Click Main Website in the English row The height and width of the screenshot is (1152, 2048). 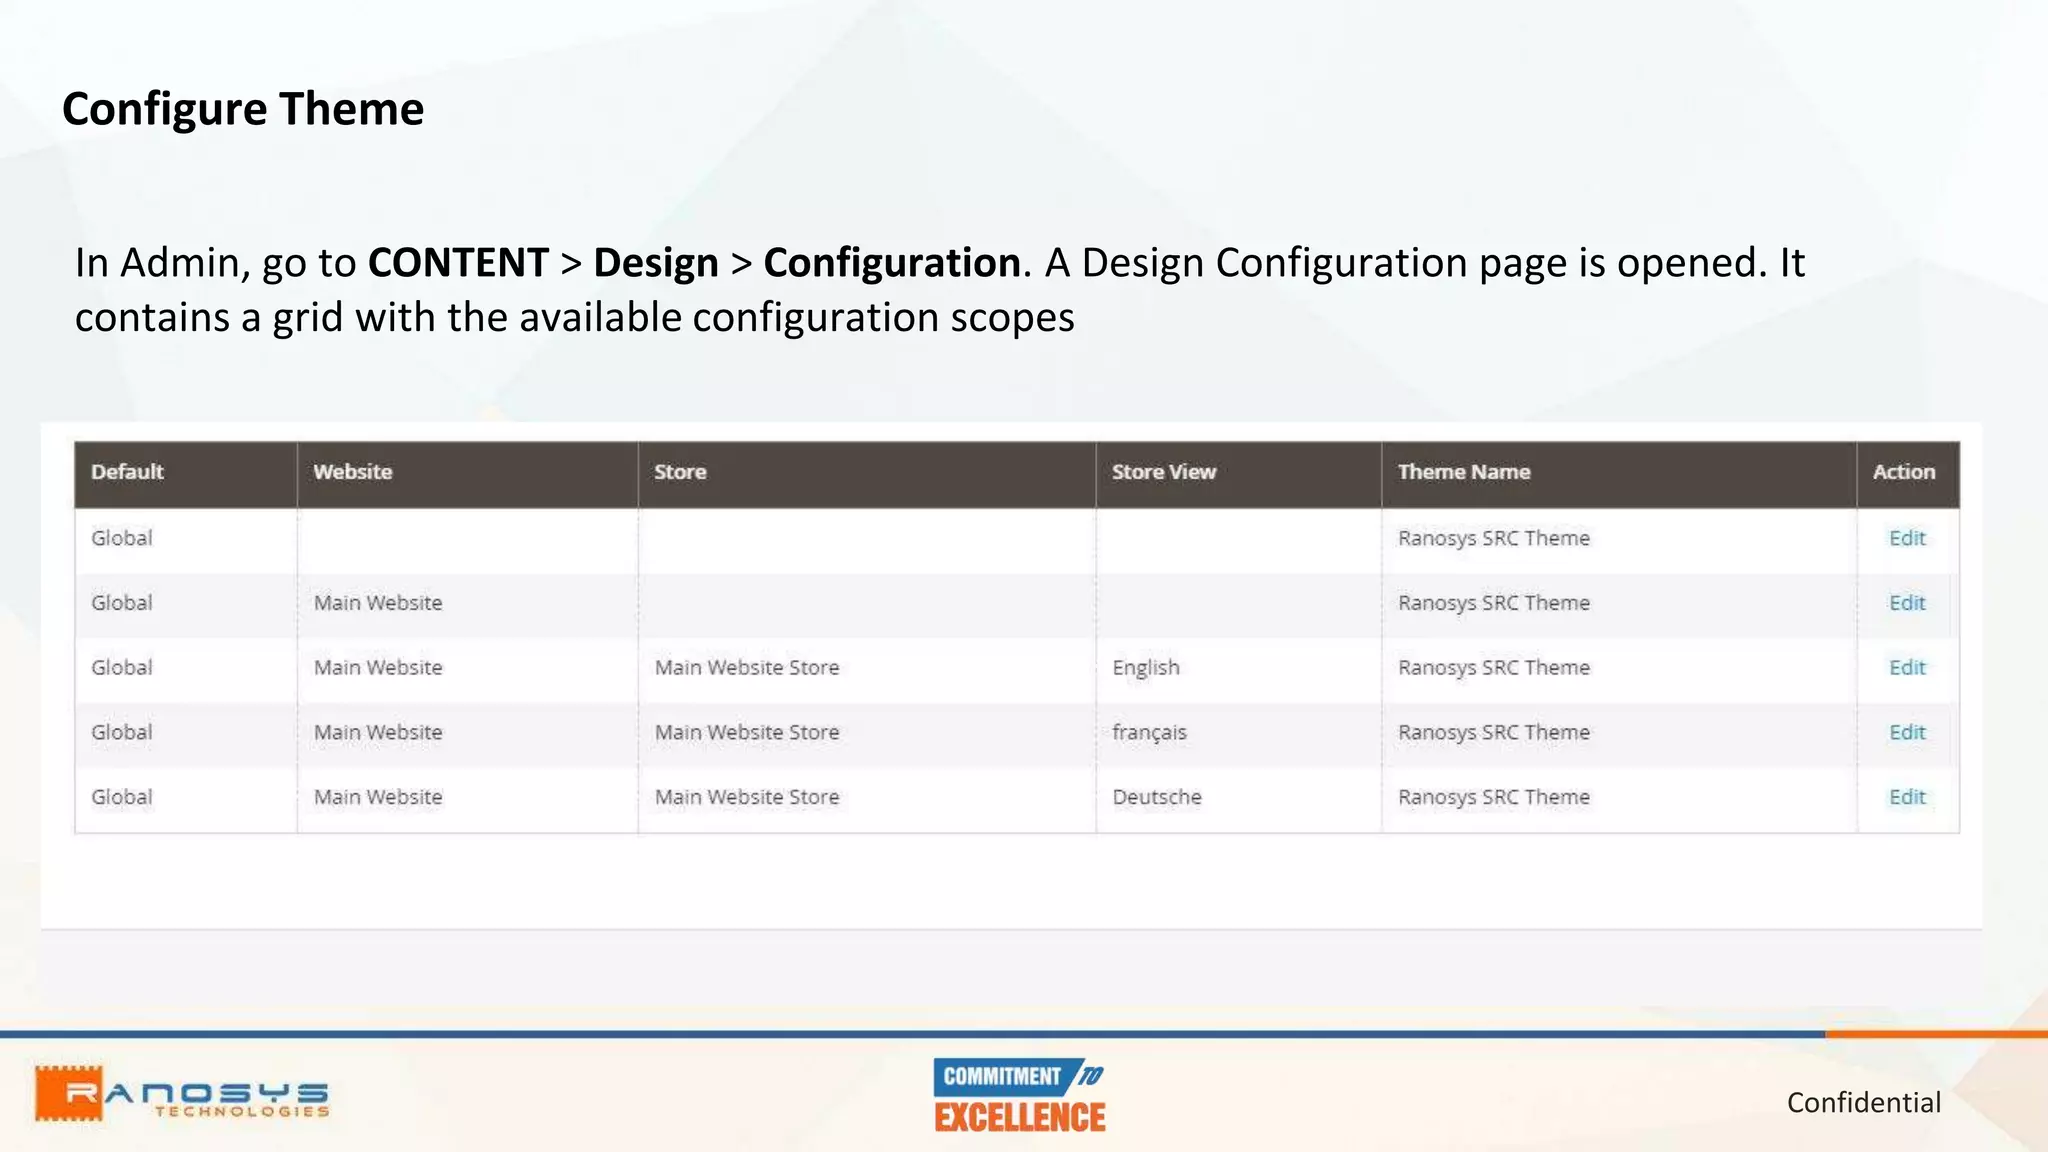click(x=378, y=667)
